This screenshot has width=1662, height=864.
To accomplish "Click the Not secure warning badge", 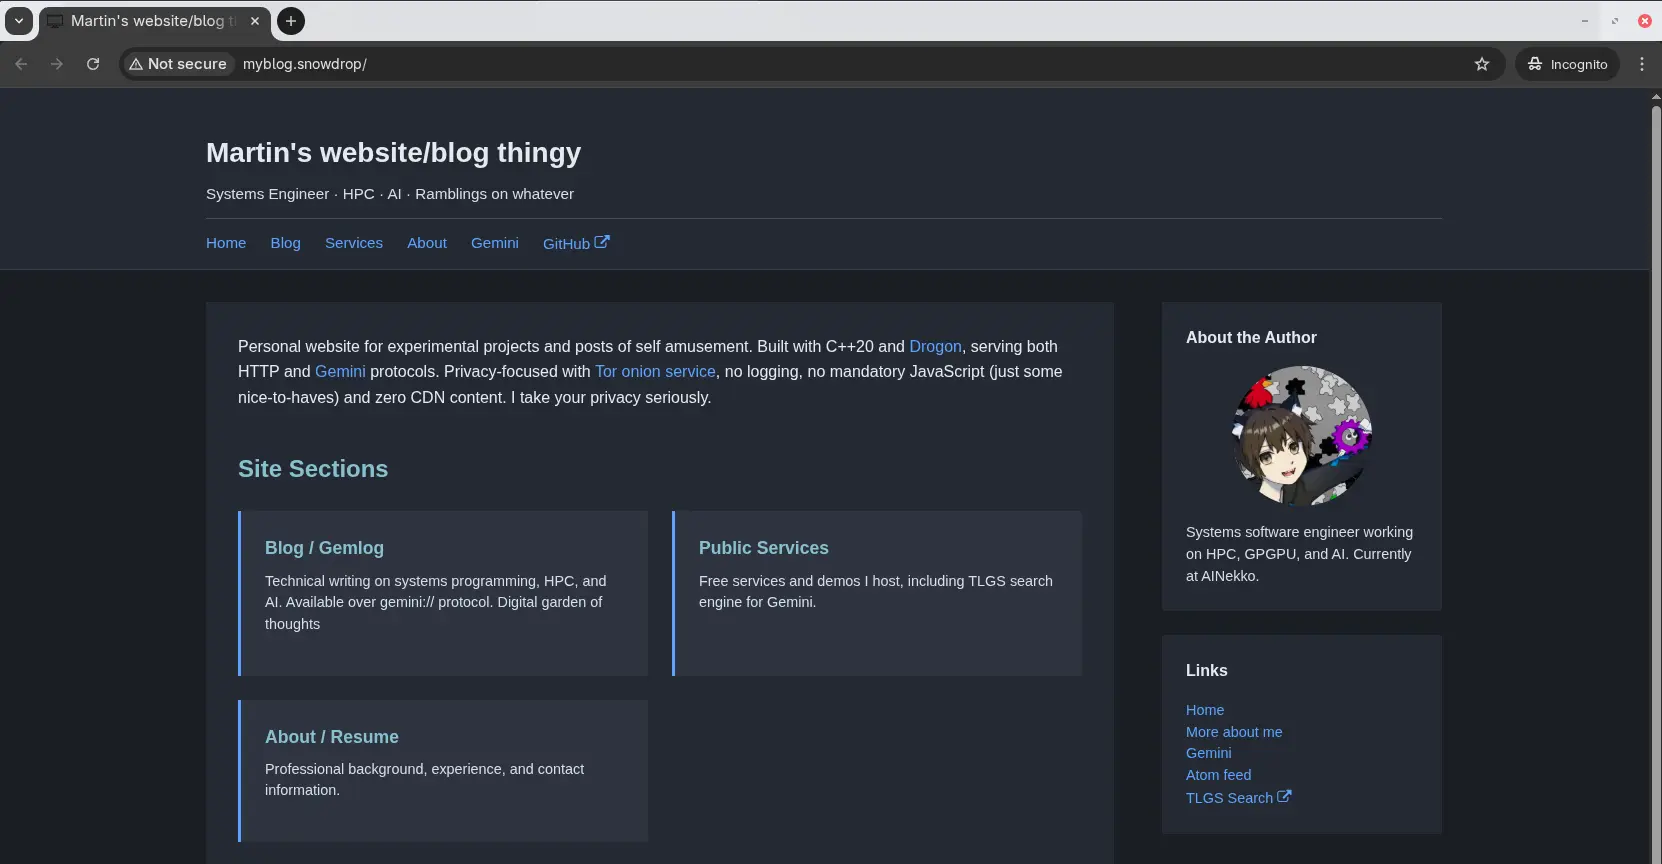I will click(x=178, y=64).
